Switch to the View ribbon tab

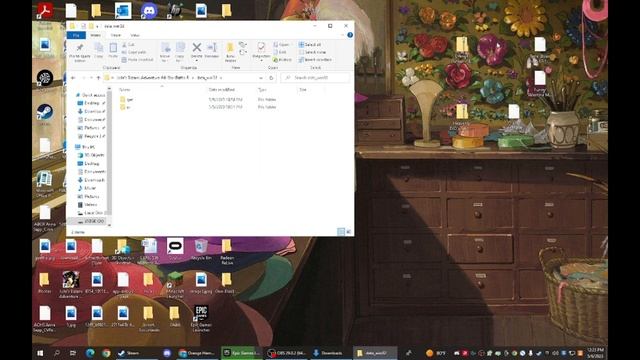point(135,35)
